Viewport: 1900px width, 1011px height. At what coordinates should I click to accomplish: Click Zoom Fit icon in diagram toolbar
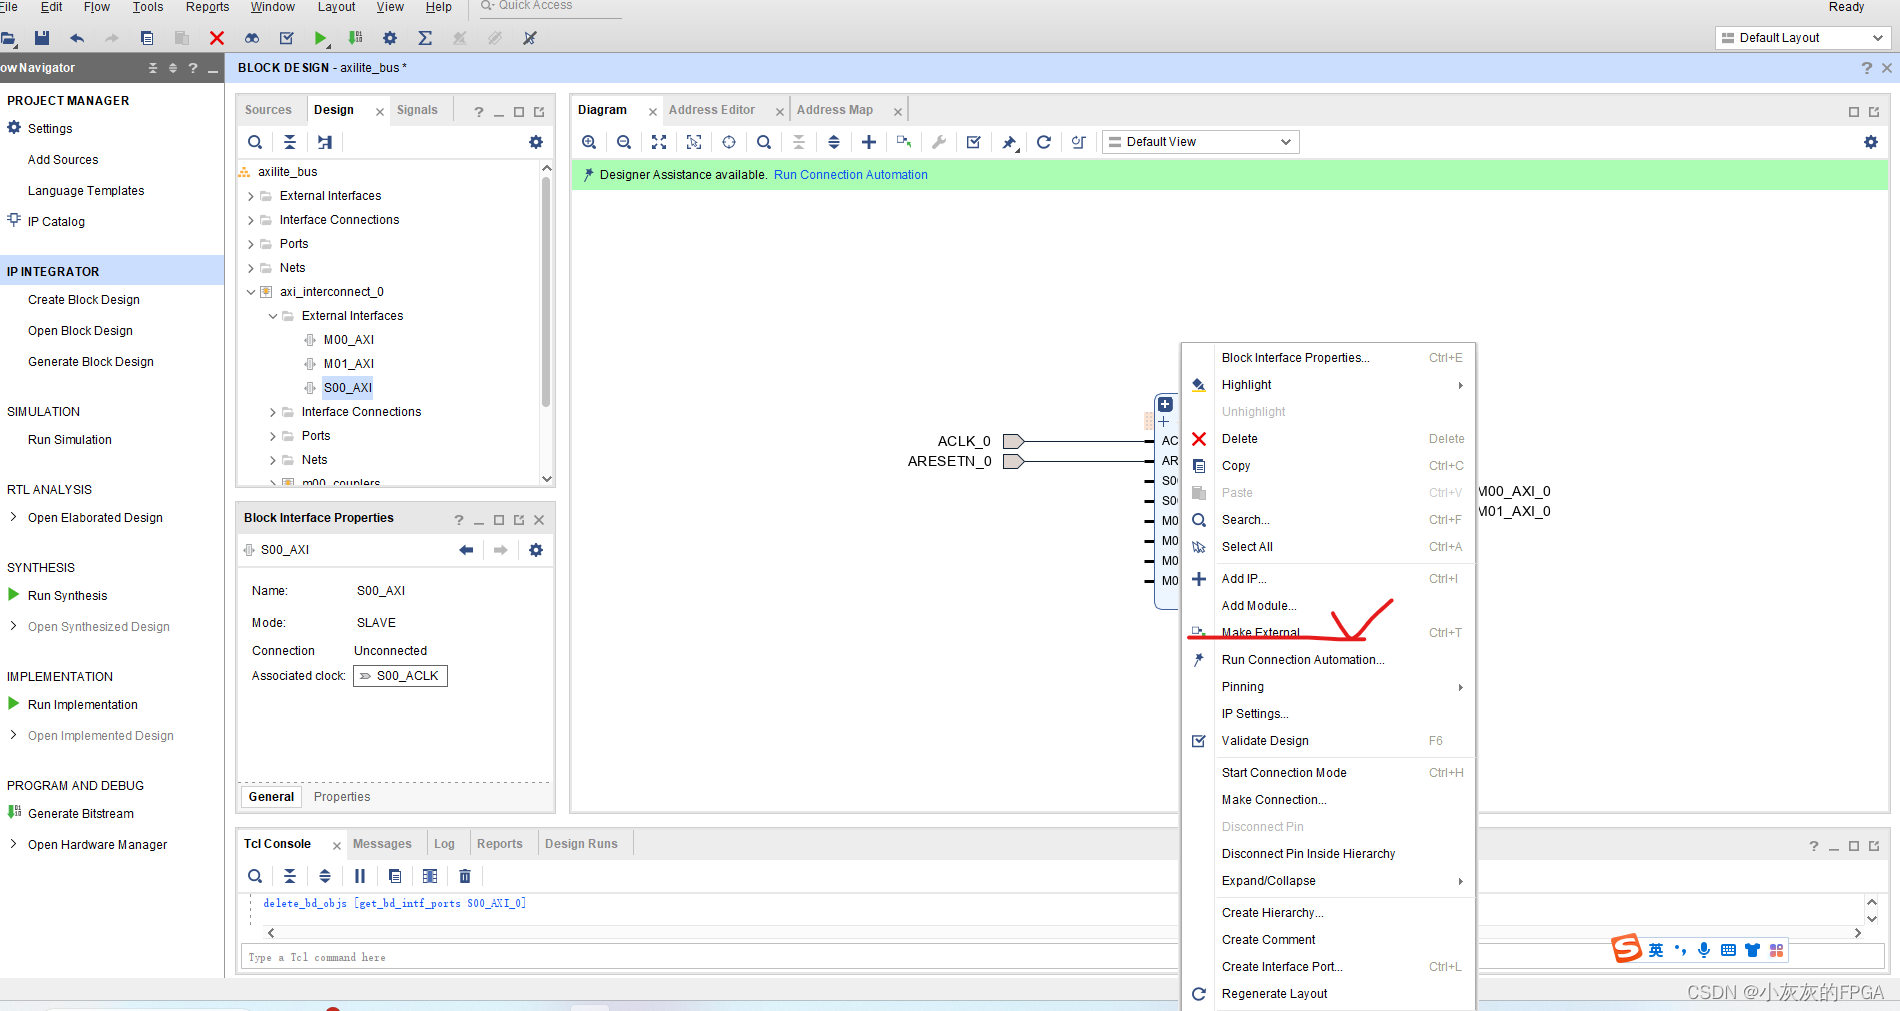click(x=659, y=142)
